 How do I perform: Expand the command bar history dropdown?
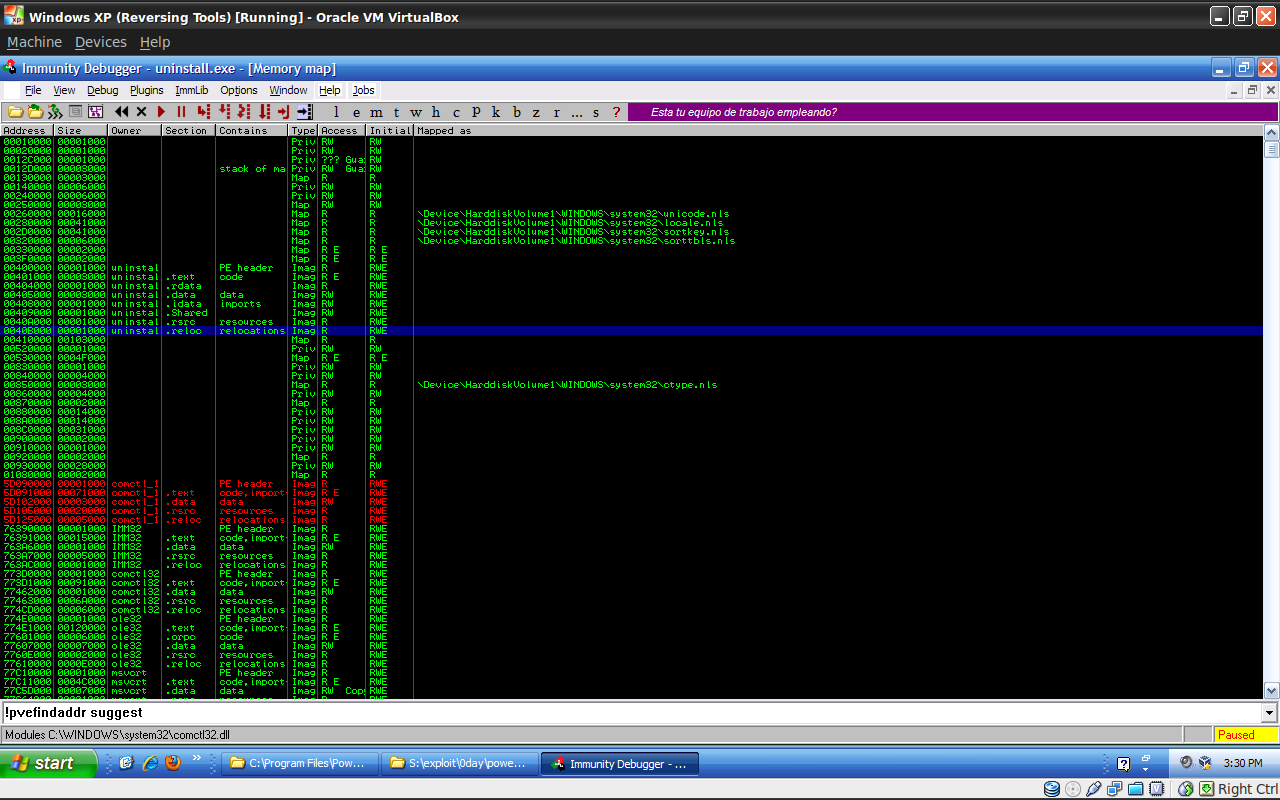point(1270,713)
